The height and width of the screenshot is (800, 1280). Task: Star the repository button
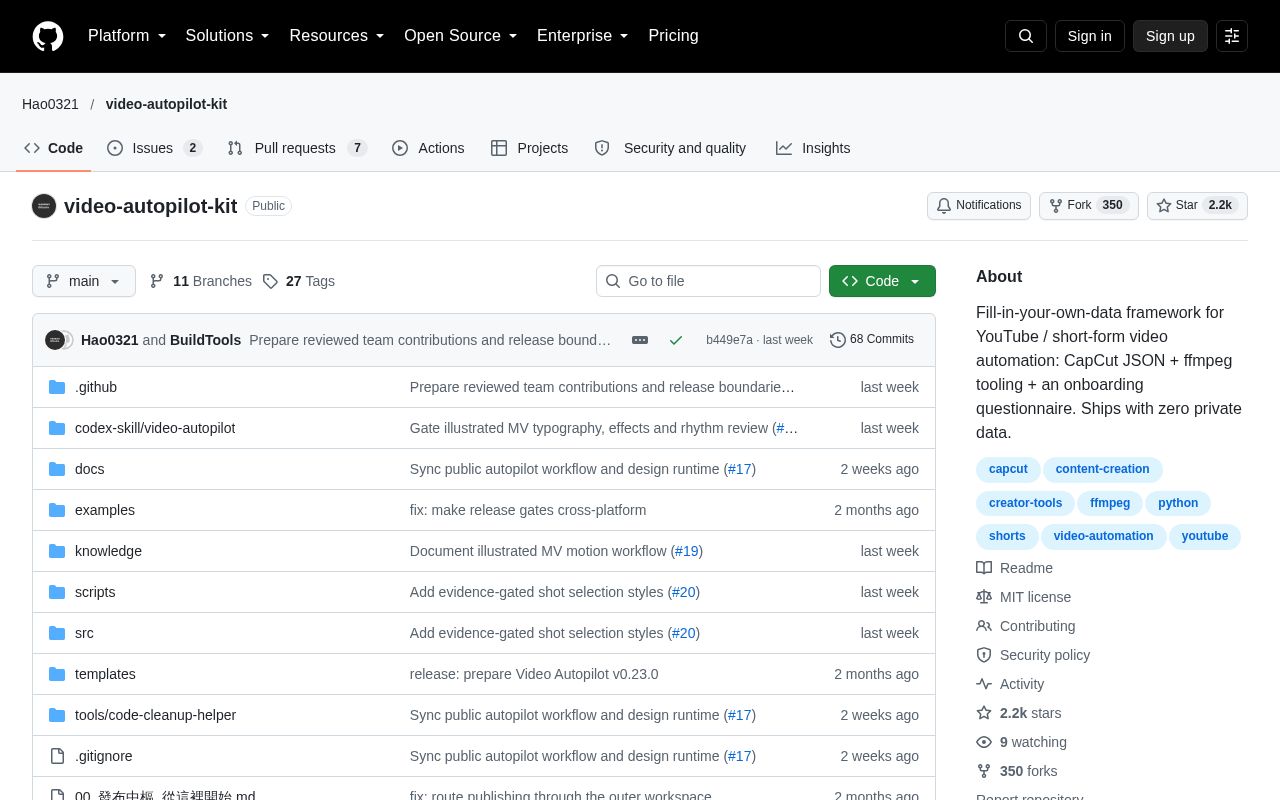[x=1197, y=206]
